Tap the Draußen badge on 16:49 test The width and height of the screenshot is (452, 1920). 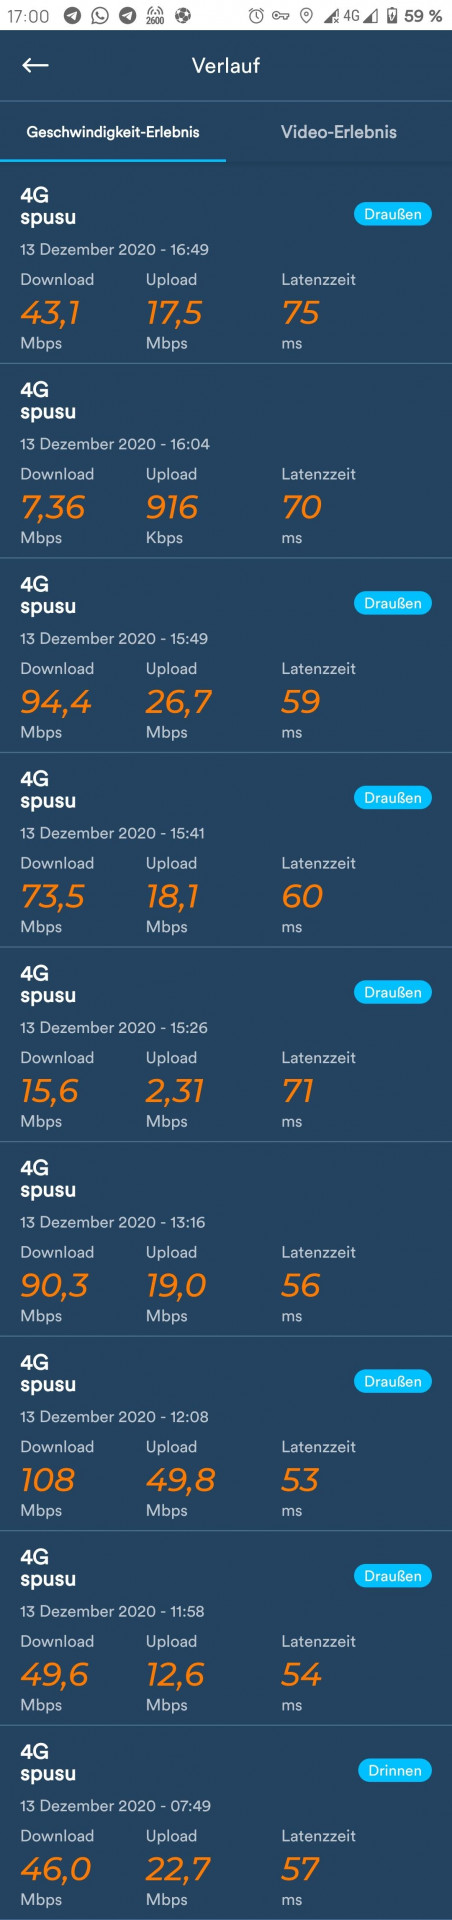point(393,214)
